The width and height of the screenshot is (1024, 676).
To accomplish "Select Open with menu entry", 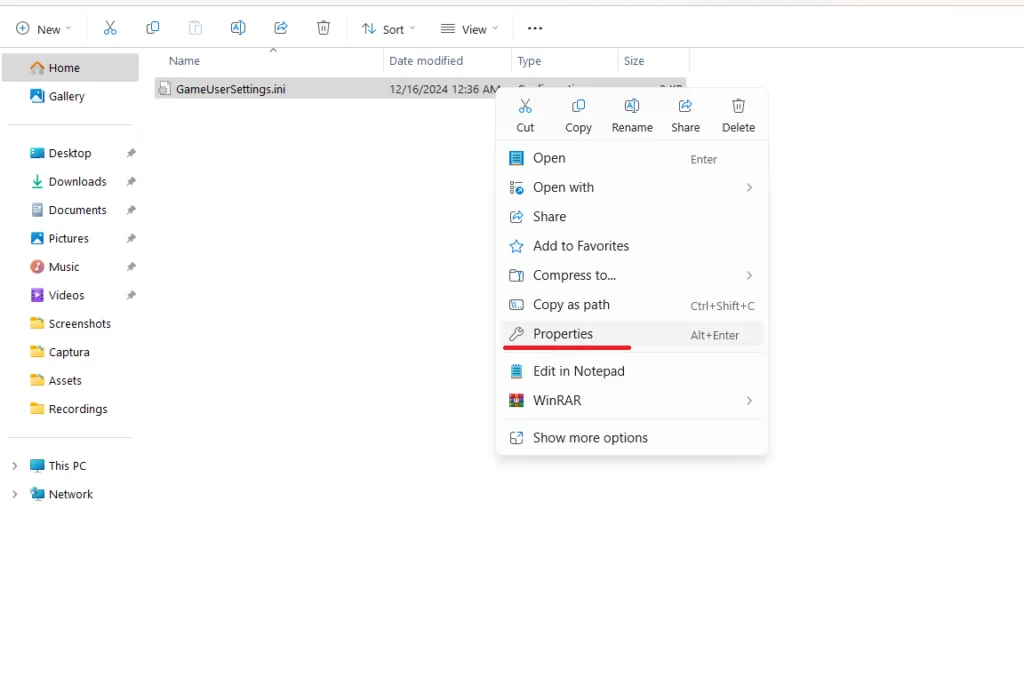I will tap(632, 187).
